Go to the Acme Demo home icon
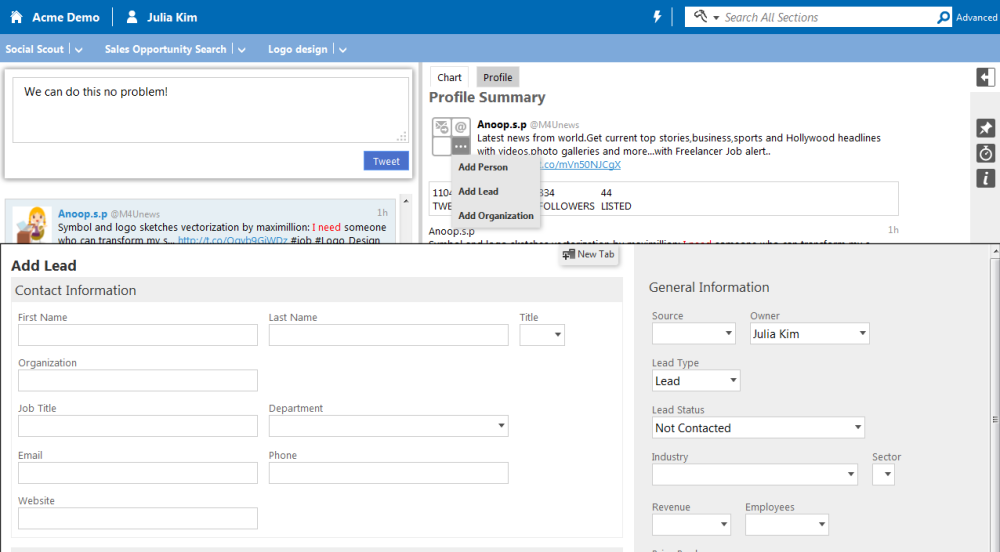Viewport: 1000px width, 552px height. pos(17,17)
